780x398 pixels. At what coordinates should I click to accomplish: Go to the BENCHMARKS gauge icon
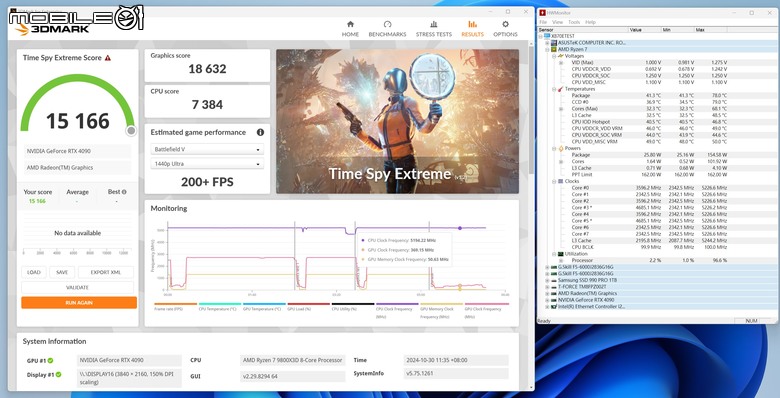pos(387,24)
